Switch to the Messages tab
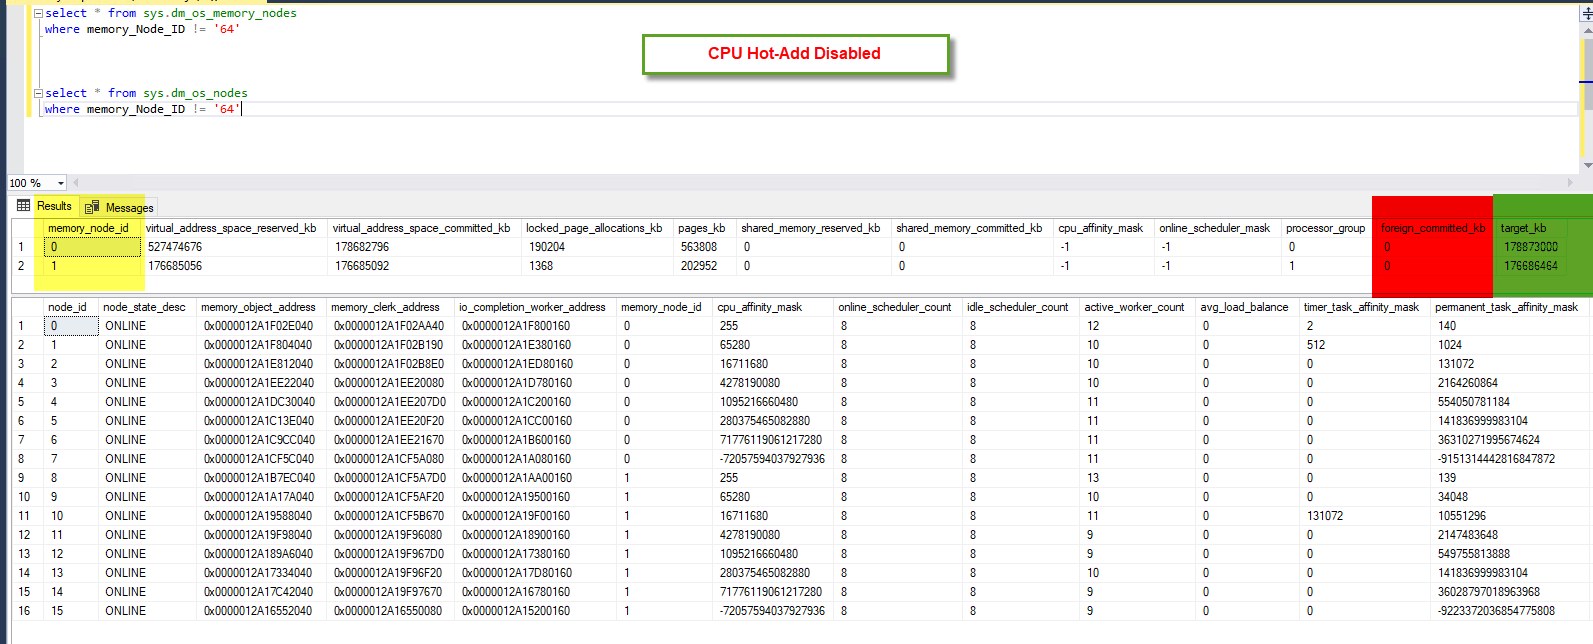The height and width of the screenshot is (644, 1593). [x=129, y=207]
